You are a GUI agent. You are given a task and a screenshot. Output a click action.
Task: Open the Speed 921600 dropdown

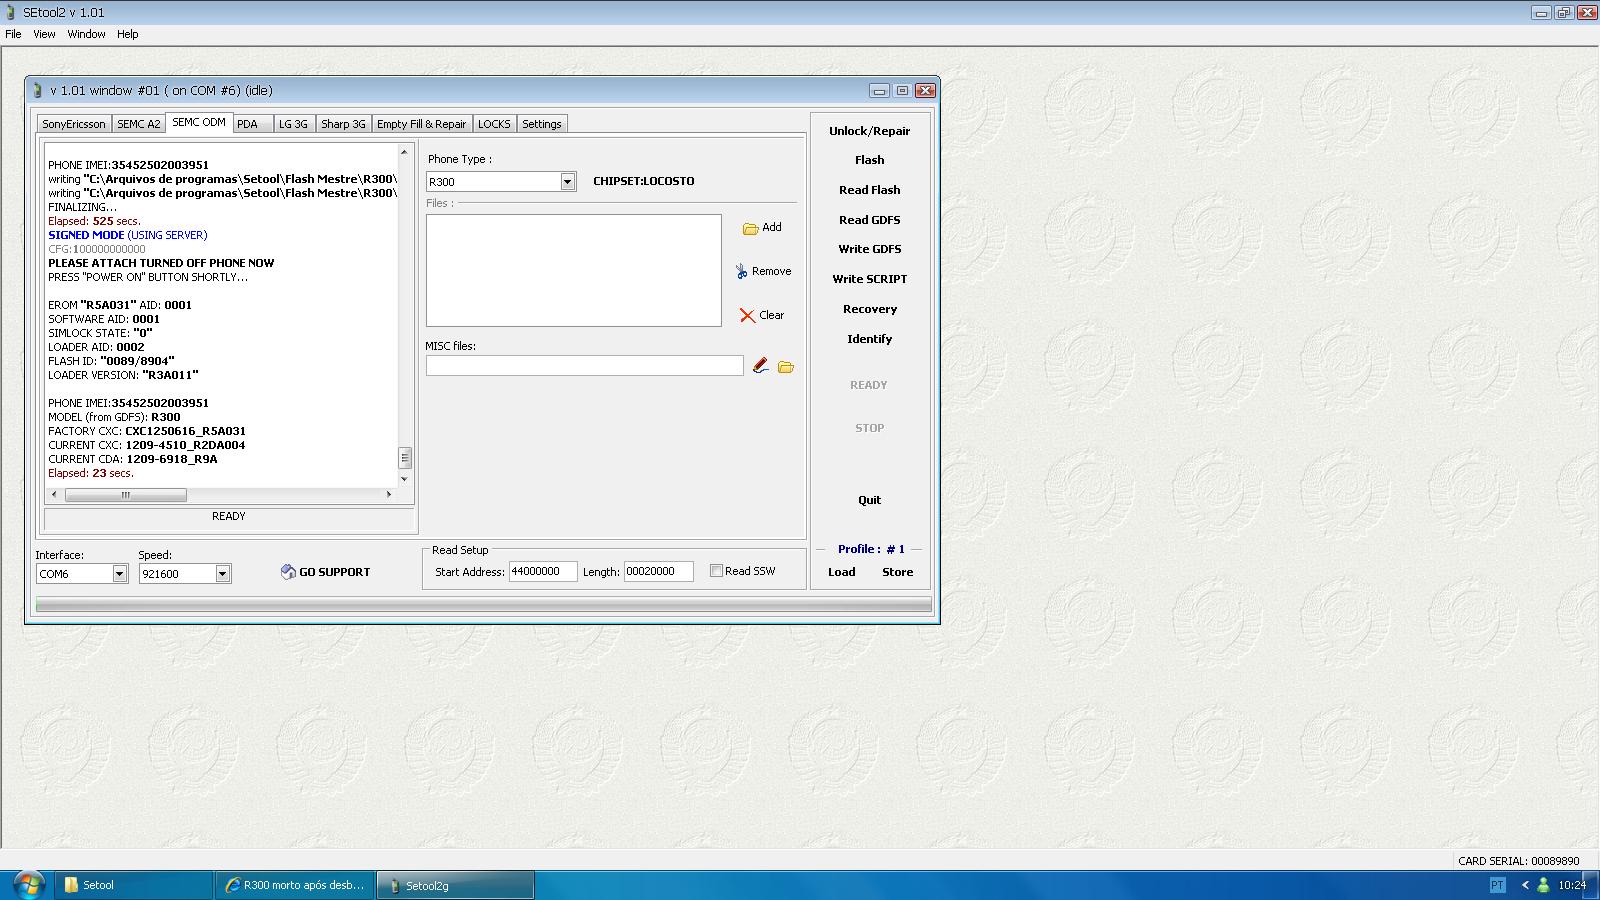[x=223, y=574]
